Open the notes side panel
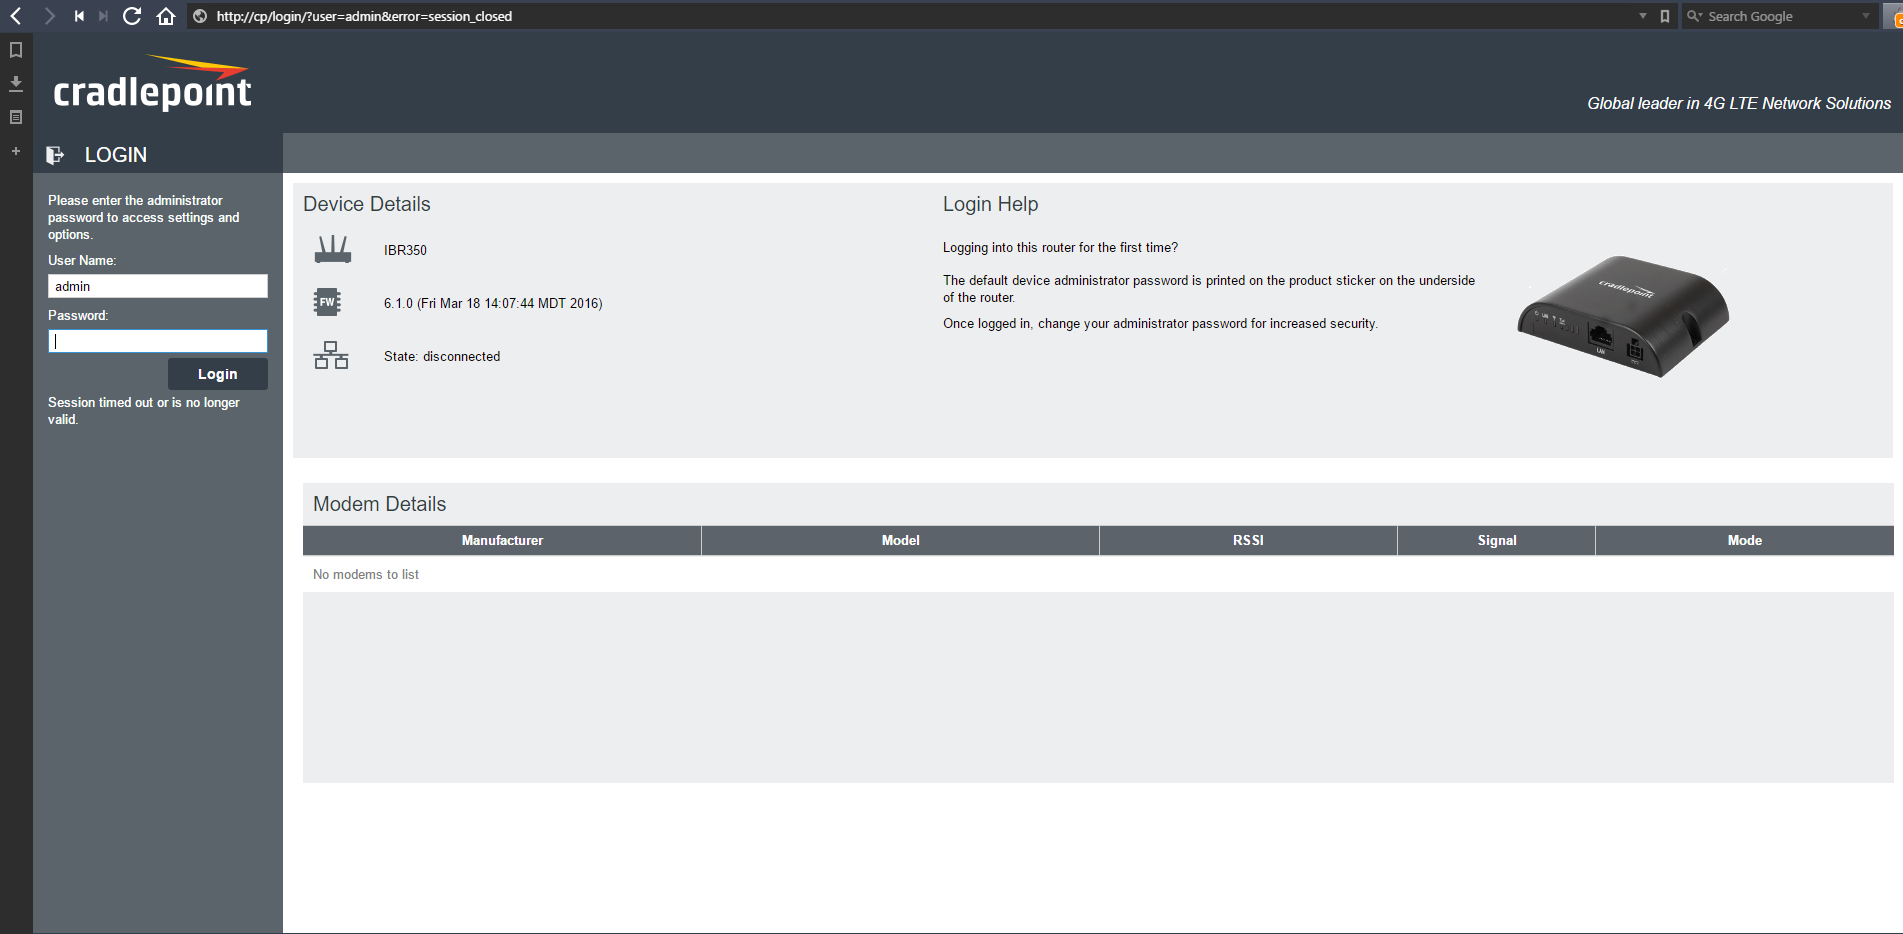This screenshot has width=1903, height=934. [x=16, y=117]
